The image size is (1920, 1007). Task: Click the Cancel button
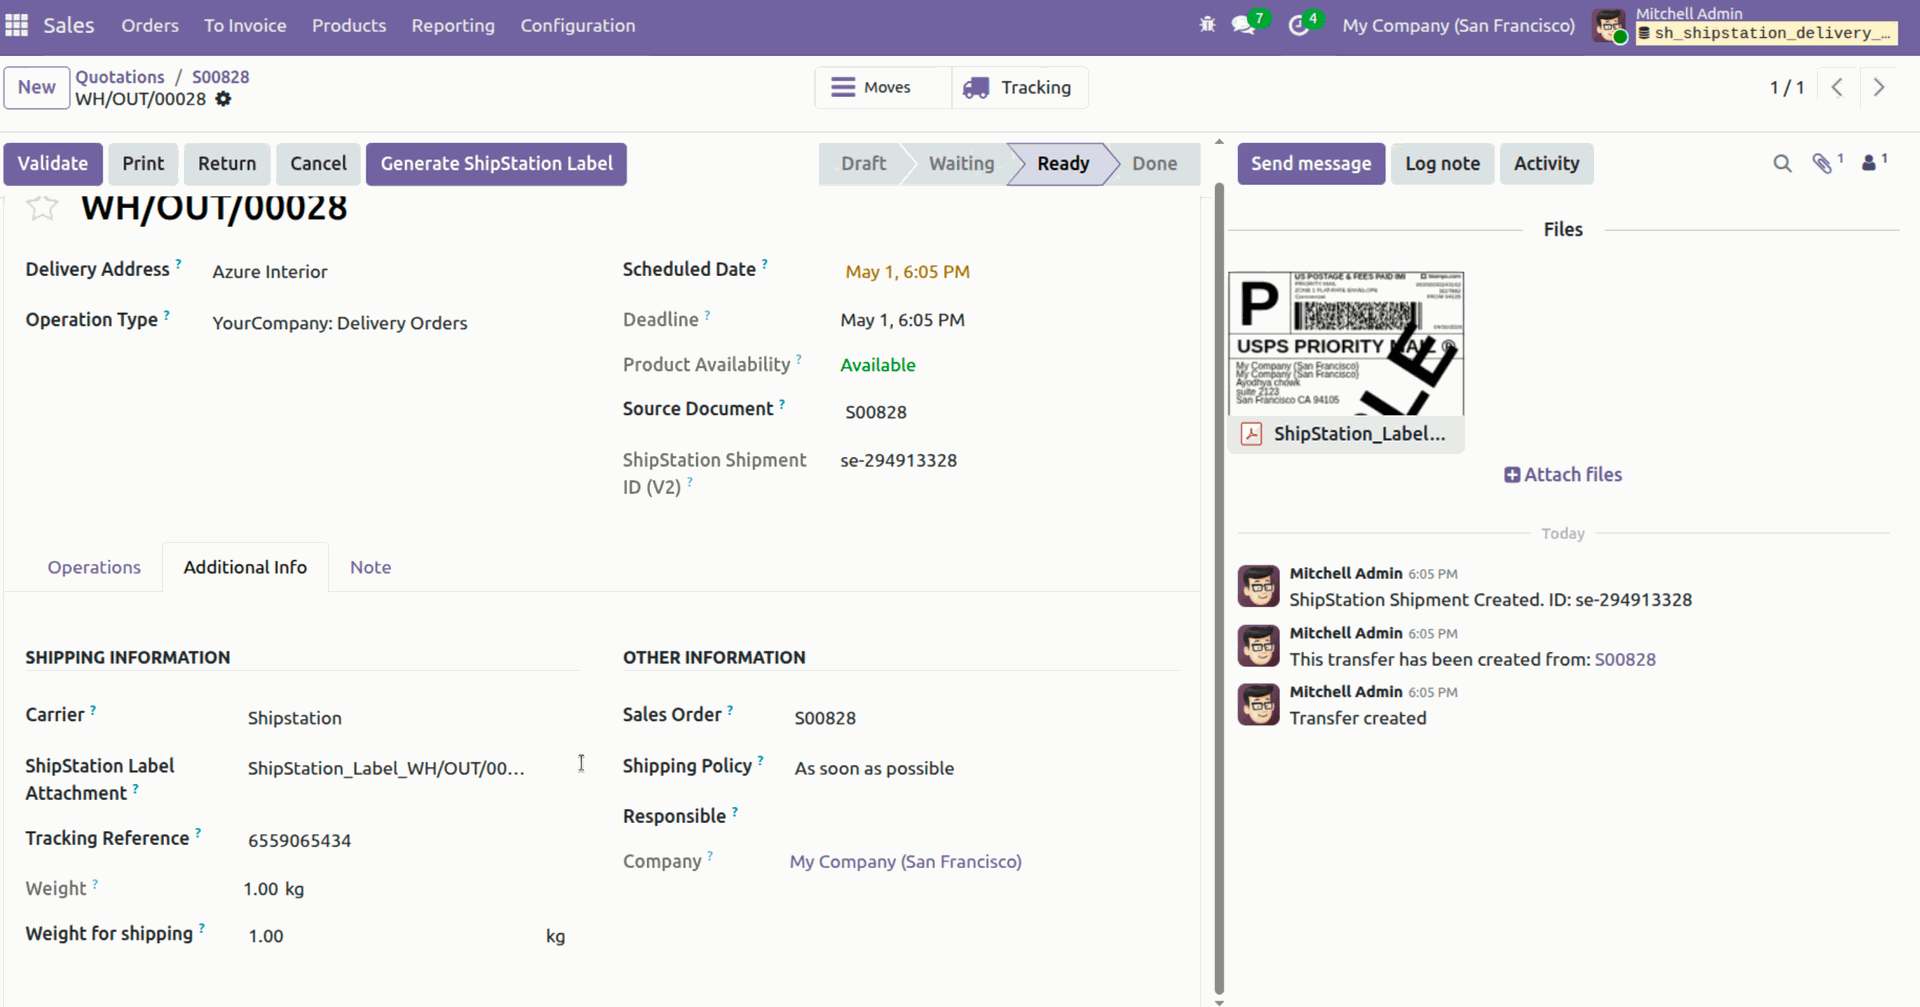pyautogui.click(x=318, y=164)
